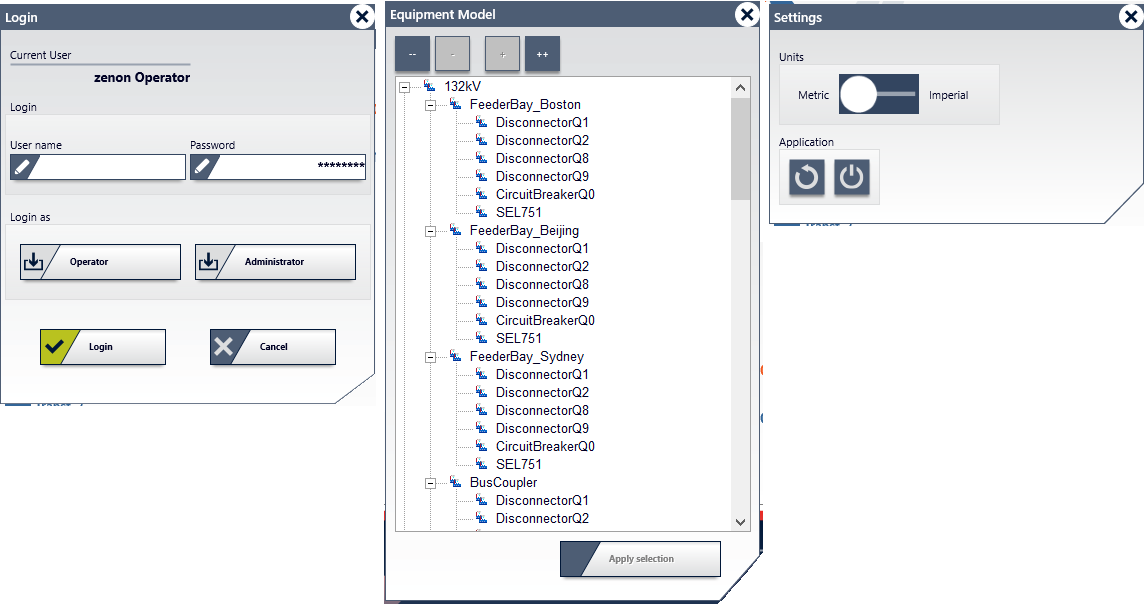This screenshot has width=1147, height=604.
Task: Click pencil icon beside Password field
Action: click(x=203, y=167)
